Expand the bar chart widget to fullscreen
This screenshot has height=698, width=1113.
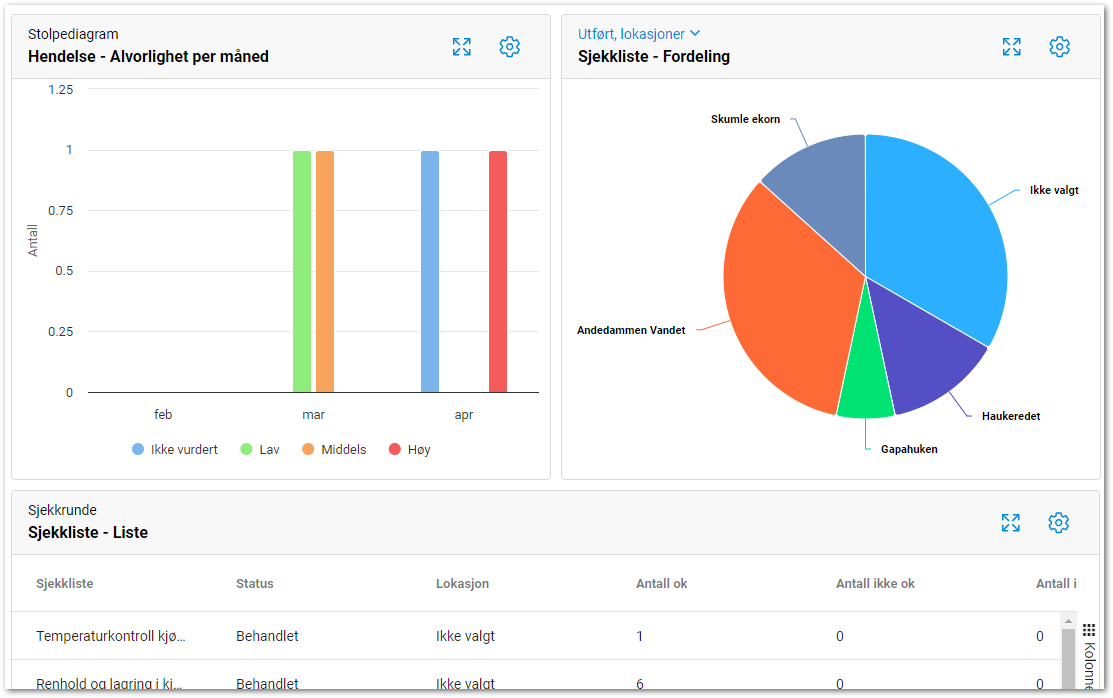(461, 47)
